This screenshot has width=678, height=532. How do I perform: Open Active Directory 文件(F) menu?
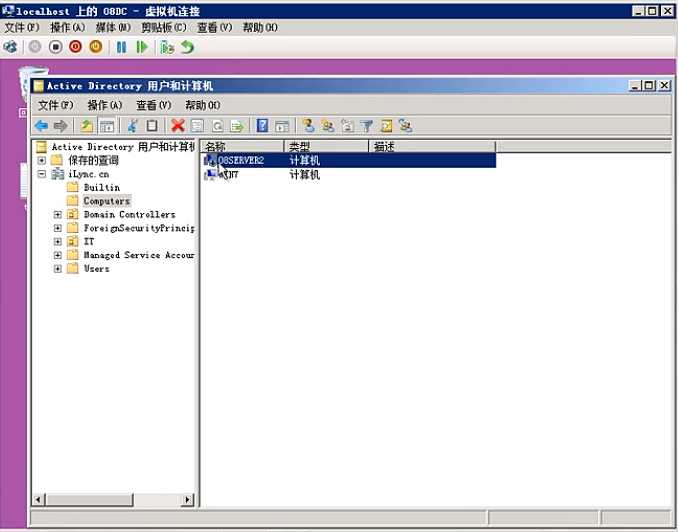pos(56,105)
